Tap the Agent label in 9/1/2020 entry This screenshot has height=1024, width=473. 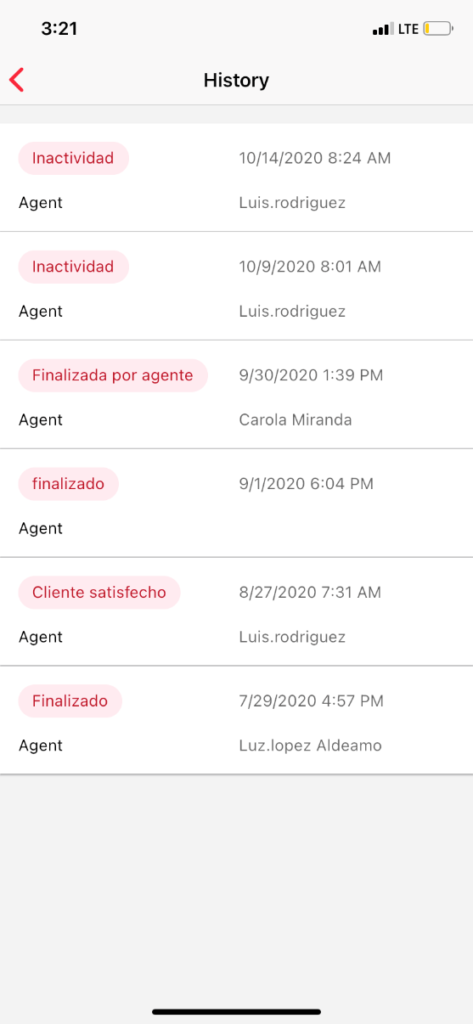[41, 528]
